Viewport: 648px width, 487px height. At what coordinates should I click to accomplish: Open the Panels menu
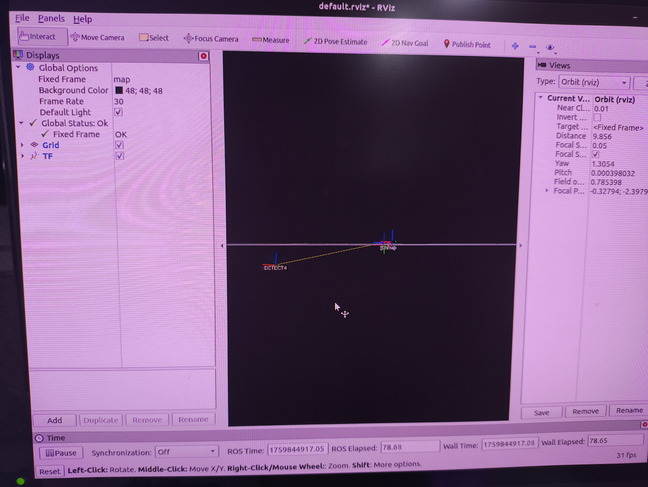pyautogui.click(x=51, y=19)
